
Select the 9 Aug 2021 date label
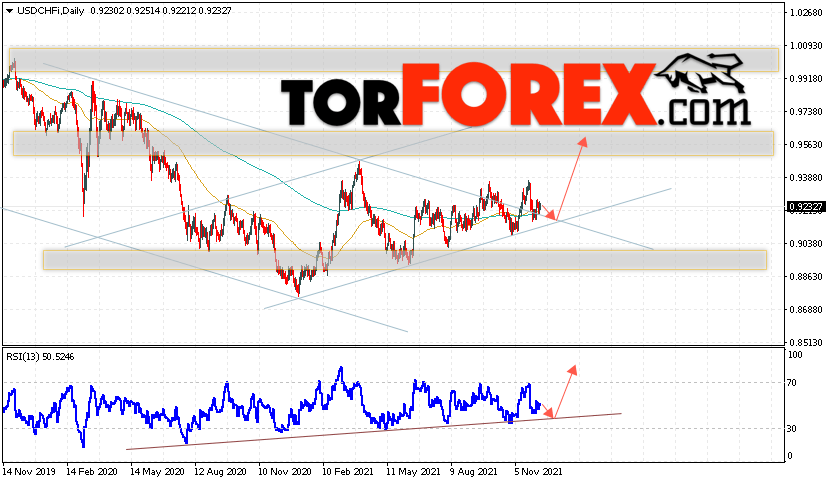[x=474, y=471]
